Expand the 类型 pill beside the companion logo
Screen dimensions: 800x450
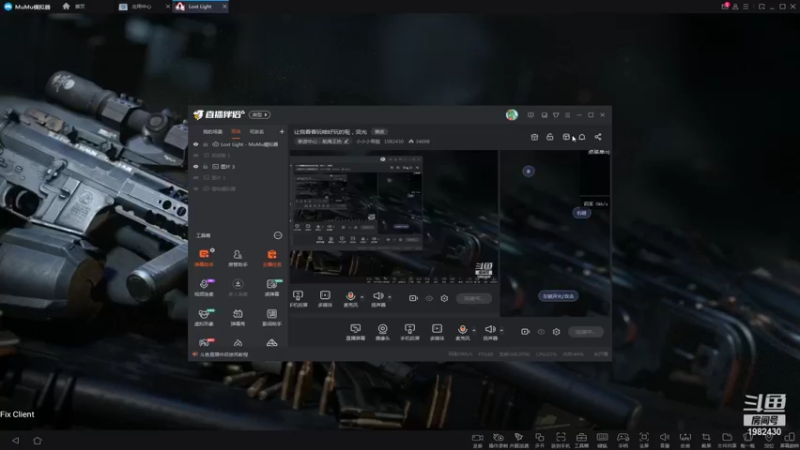[x=260, y=115]
